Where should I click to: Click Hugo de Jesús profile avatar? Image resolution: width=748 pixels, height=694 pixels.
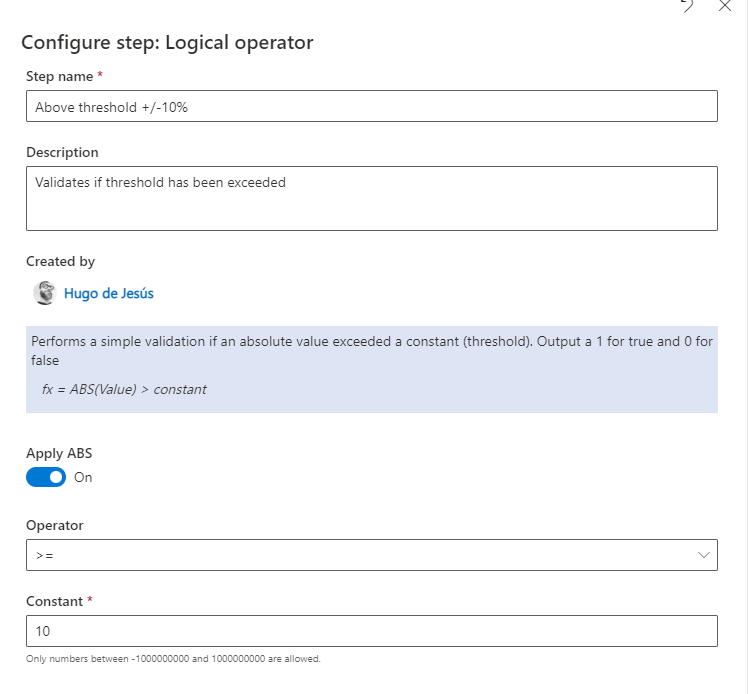(x=44, y=293)
